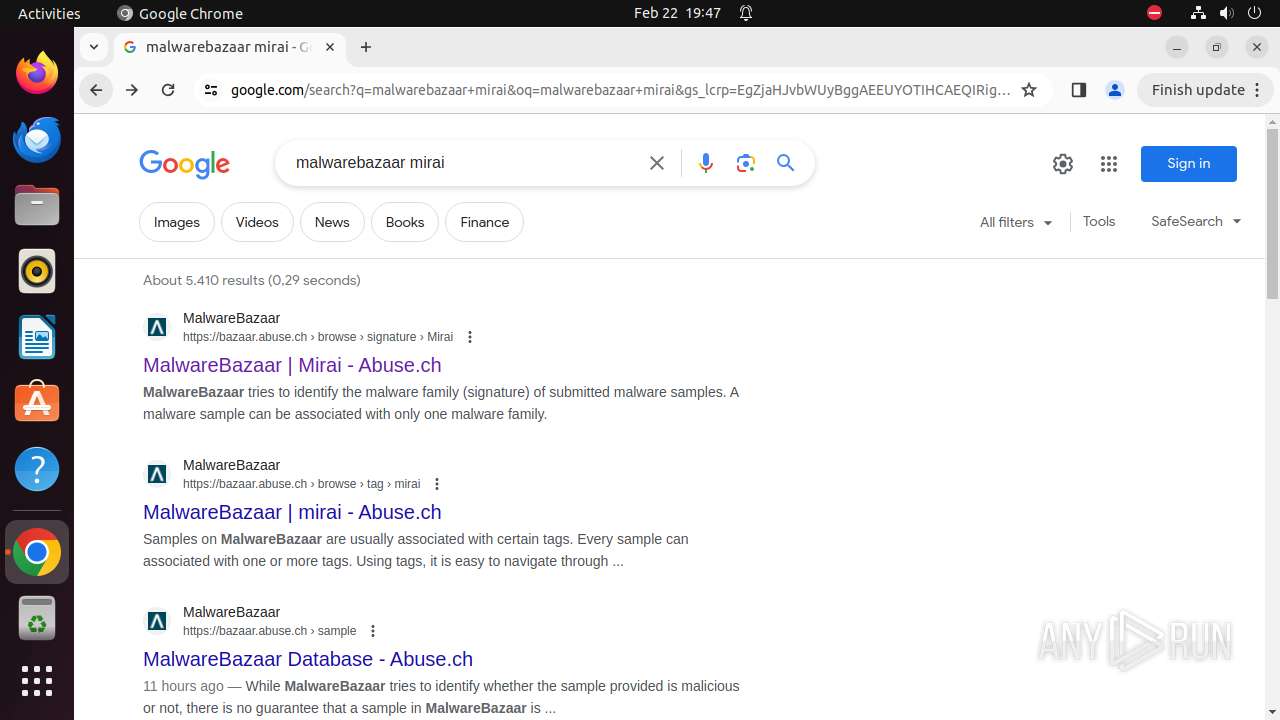Show the applications grid

tap(37, 681)
